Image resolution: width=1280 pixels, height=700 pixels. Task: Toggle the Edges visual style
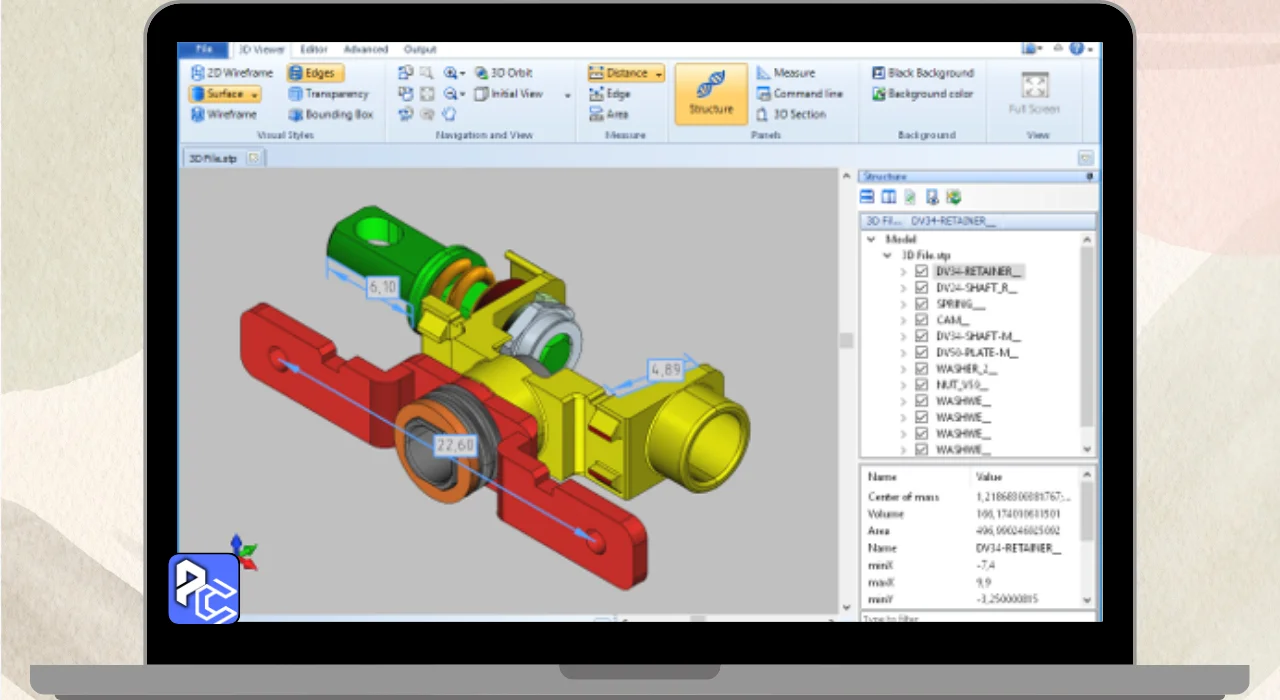[315, 73]
